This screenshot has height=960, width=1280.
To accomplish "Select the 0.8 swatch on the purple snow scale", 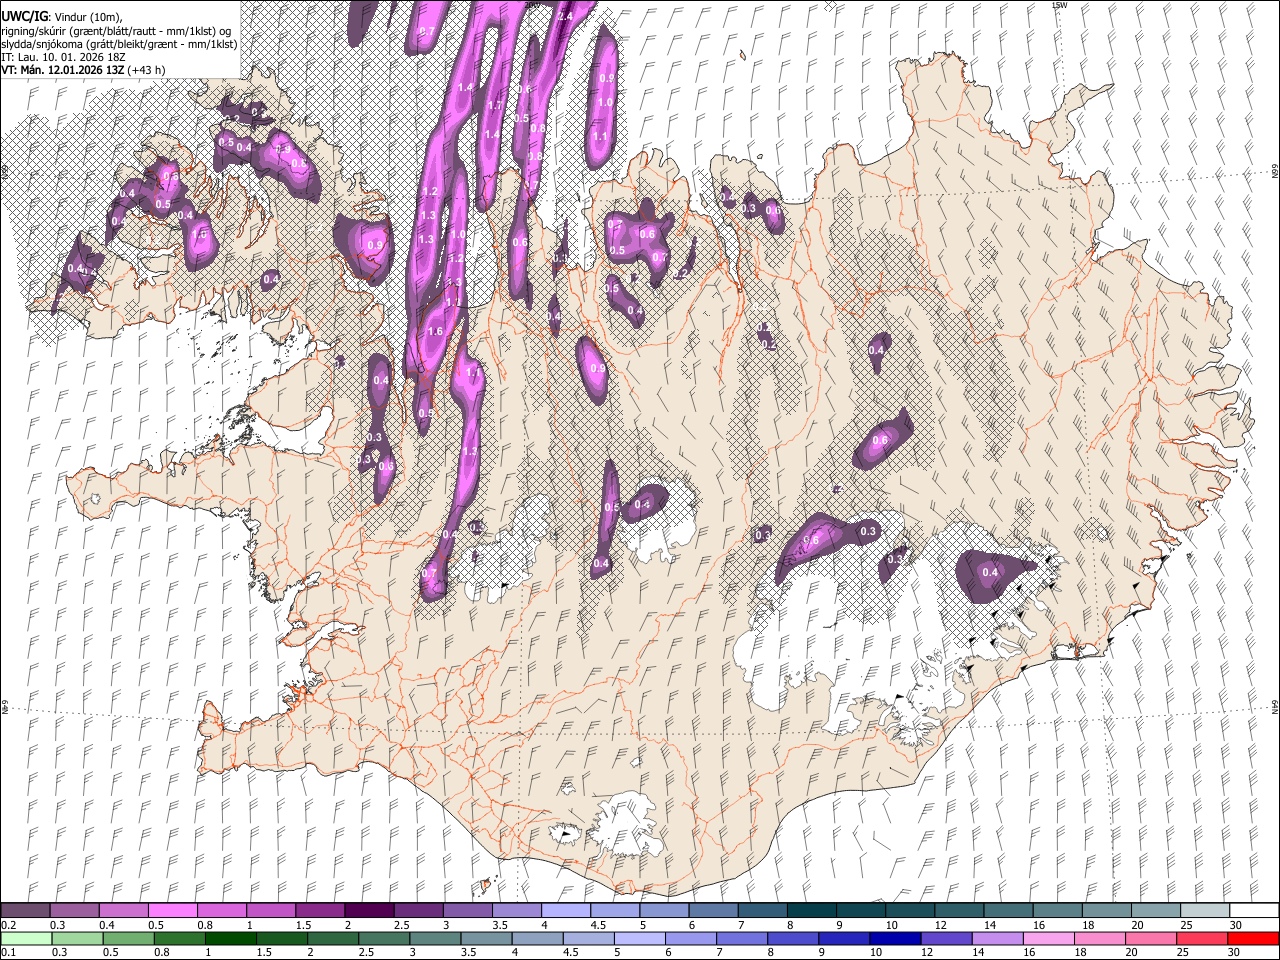I will pyautogui.click(x=221, y=910).
